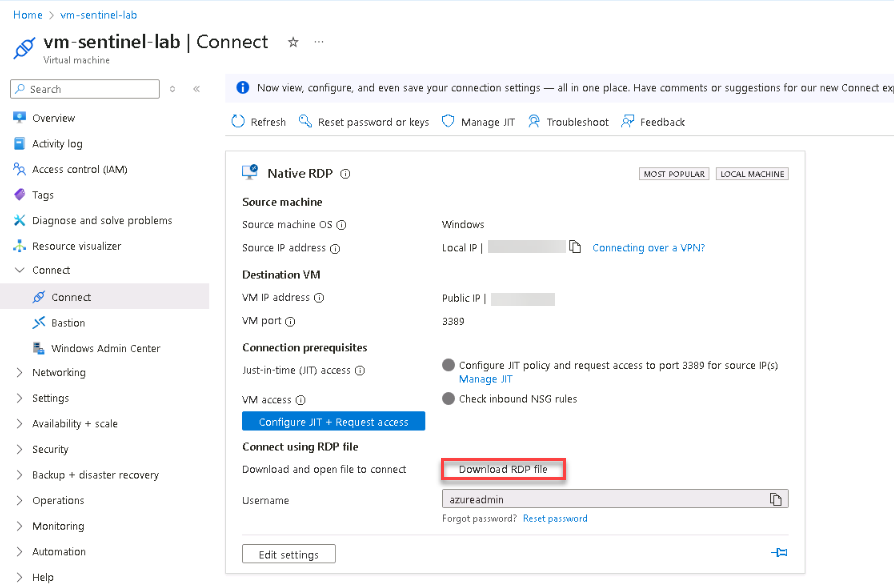
Task: Open the more options ellipsis in header
Action: 319,42
